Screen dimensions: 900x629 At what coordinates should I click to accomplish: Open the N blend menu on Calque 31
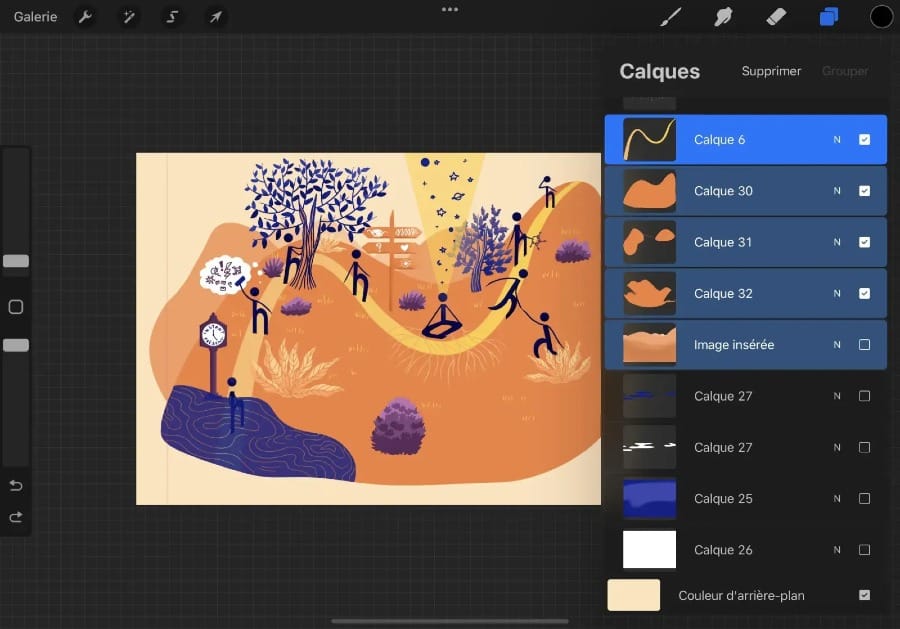[837, 242]
